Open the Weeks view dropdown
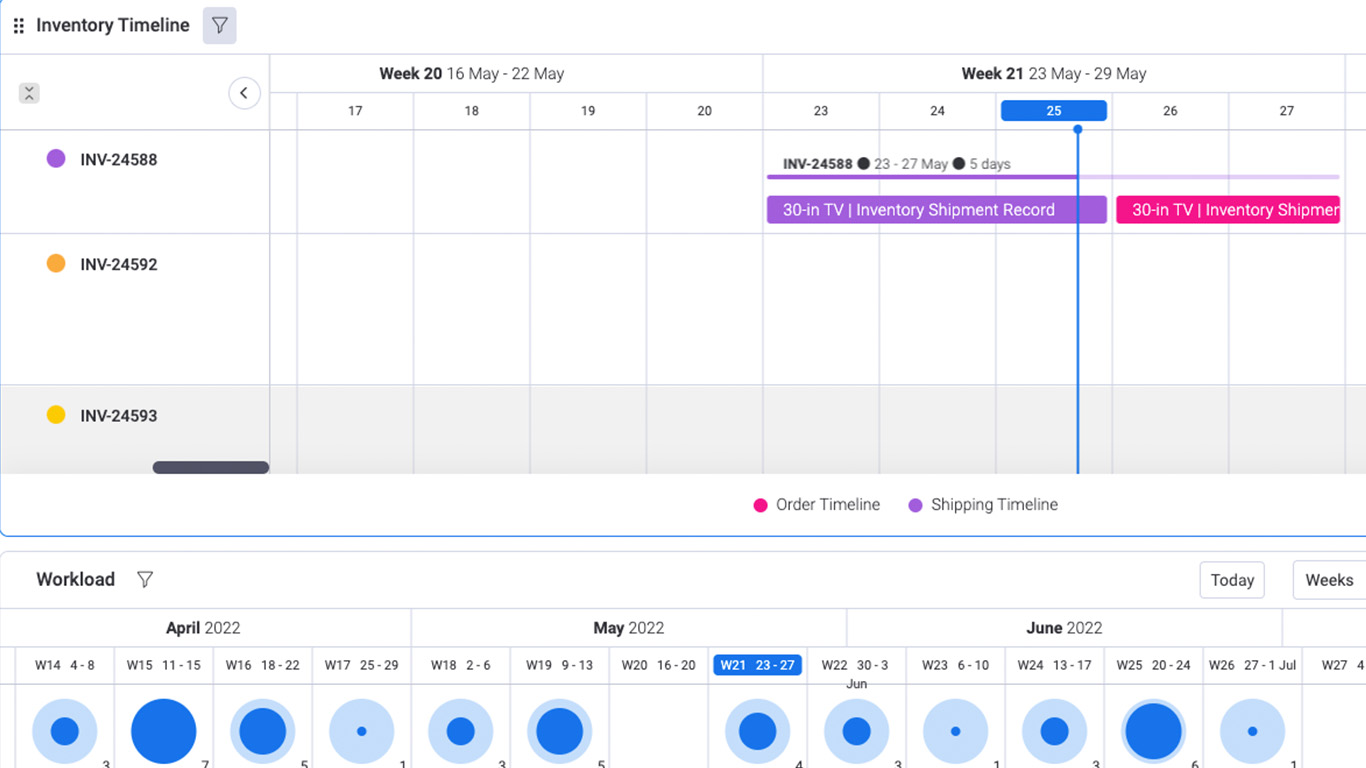This screenshot has height=768, width=1366. [1329, 580]
